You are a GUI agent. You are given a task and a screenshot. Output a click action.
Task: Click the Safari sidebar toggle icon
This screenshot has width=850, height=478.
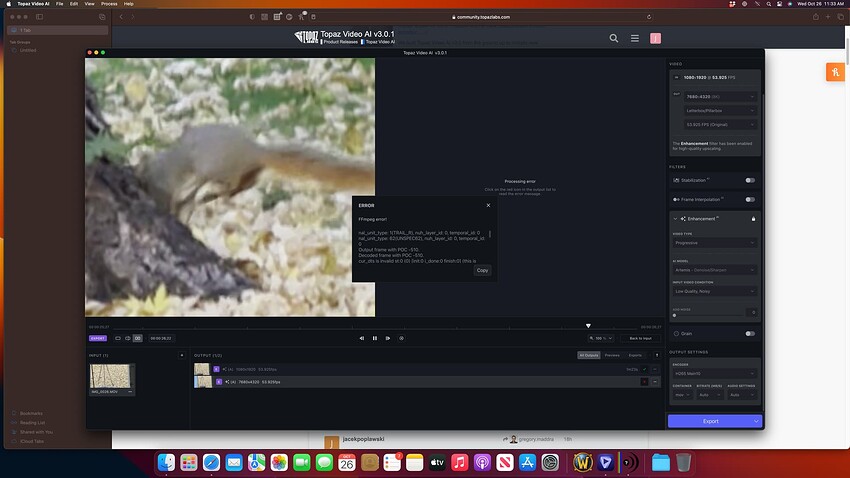click(x=40, y=17)
